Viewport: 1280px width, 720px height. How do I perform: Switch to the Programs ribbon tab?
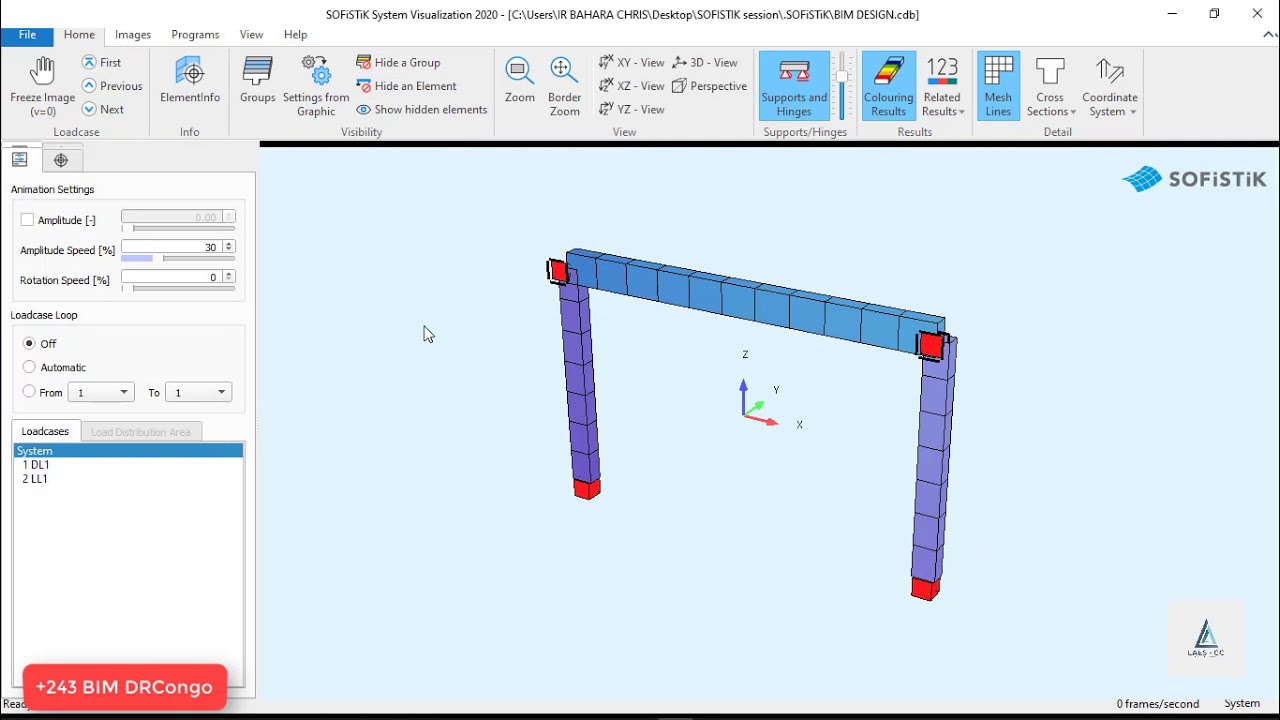click(x=195, y=35)
